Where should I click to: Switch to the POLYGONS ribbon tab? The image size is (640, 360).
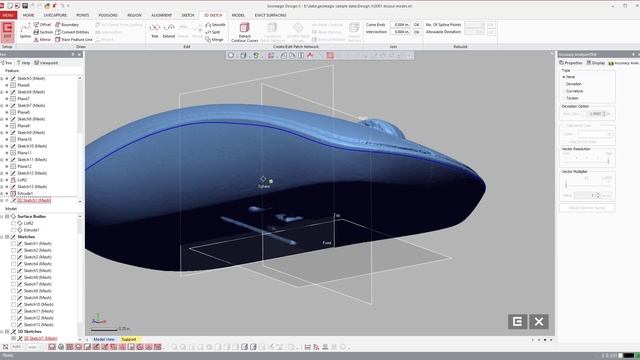[108, 15]
